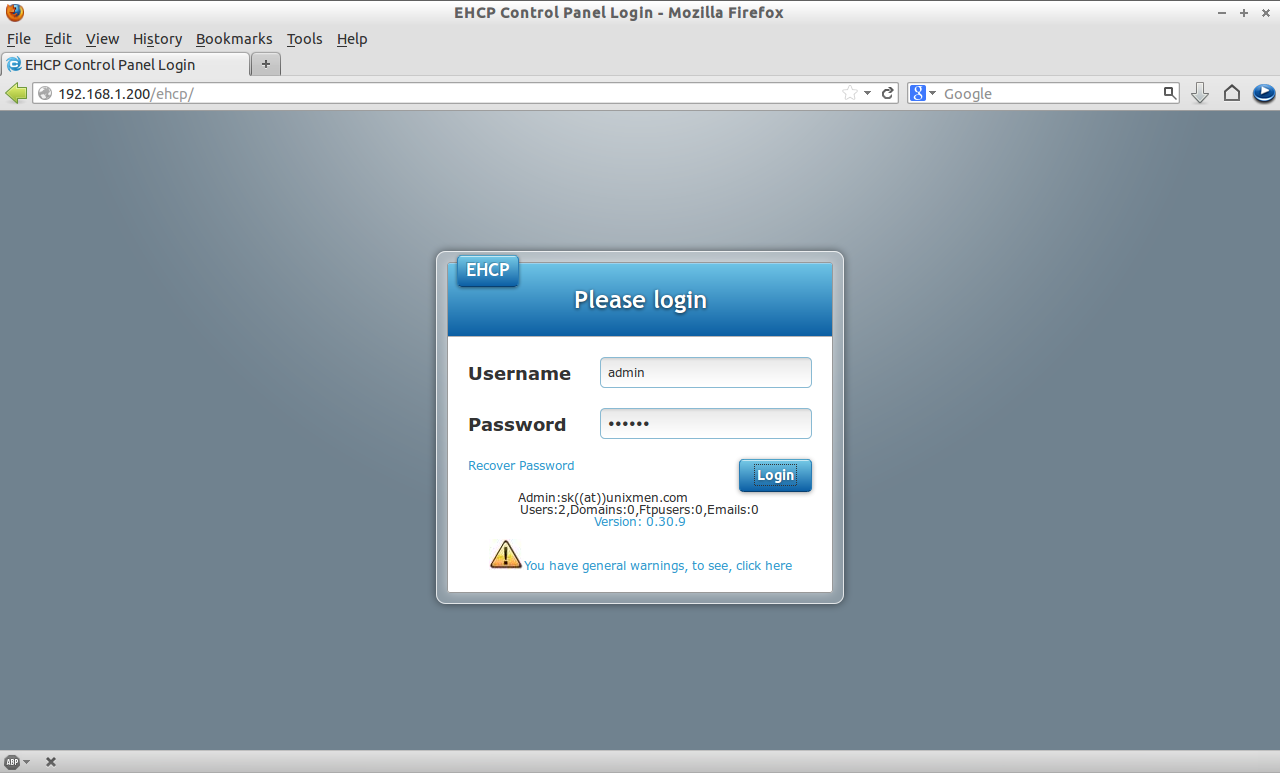Click the blue play toolbar icon

coord(1264,93)
